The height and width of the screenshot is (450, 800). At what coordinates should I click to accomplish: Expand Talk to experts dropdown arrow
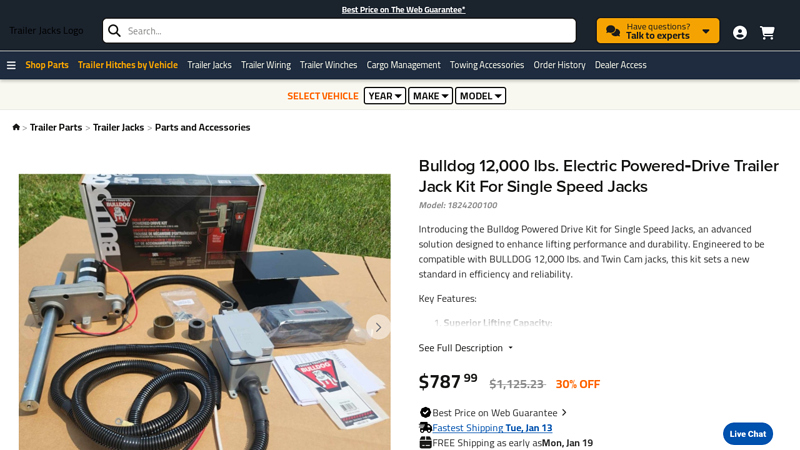click(x=706, y=31)
